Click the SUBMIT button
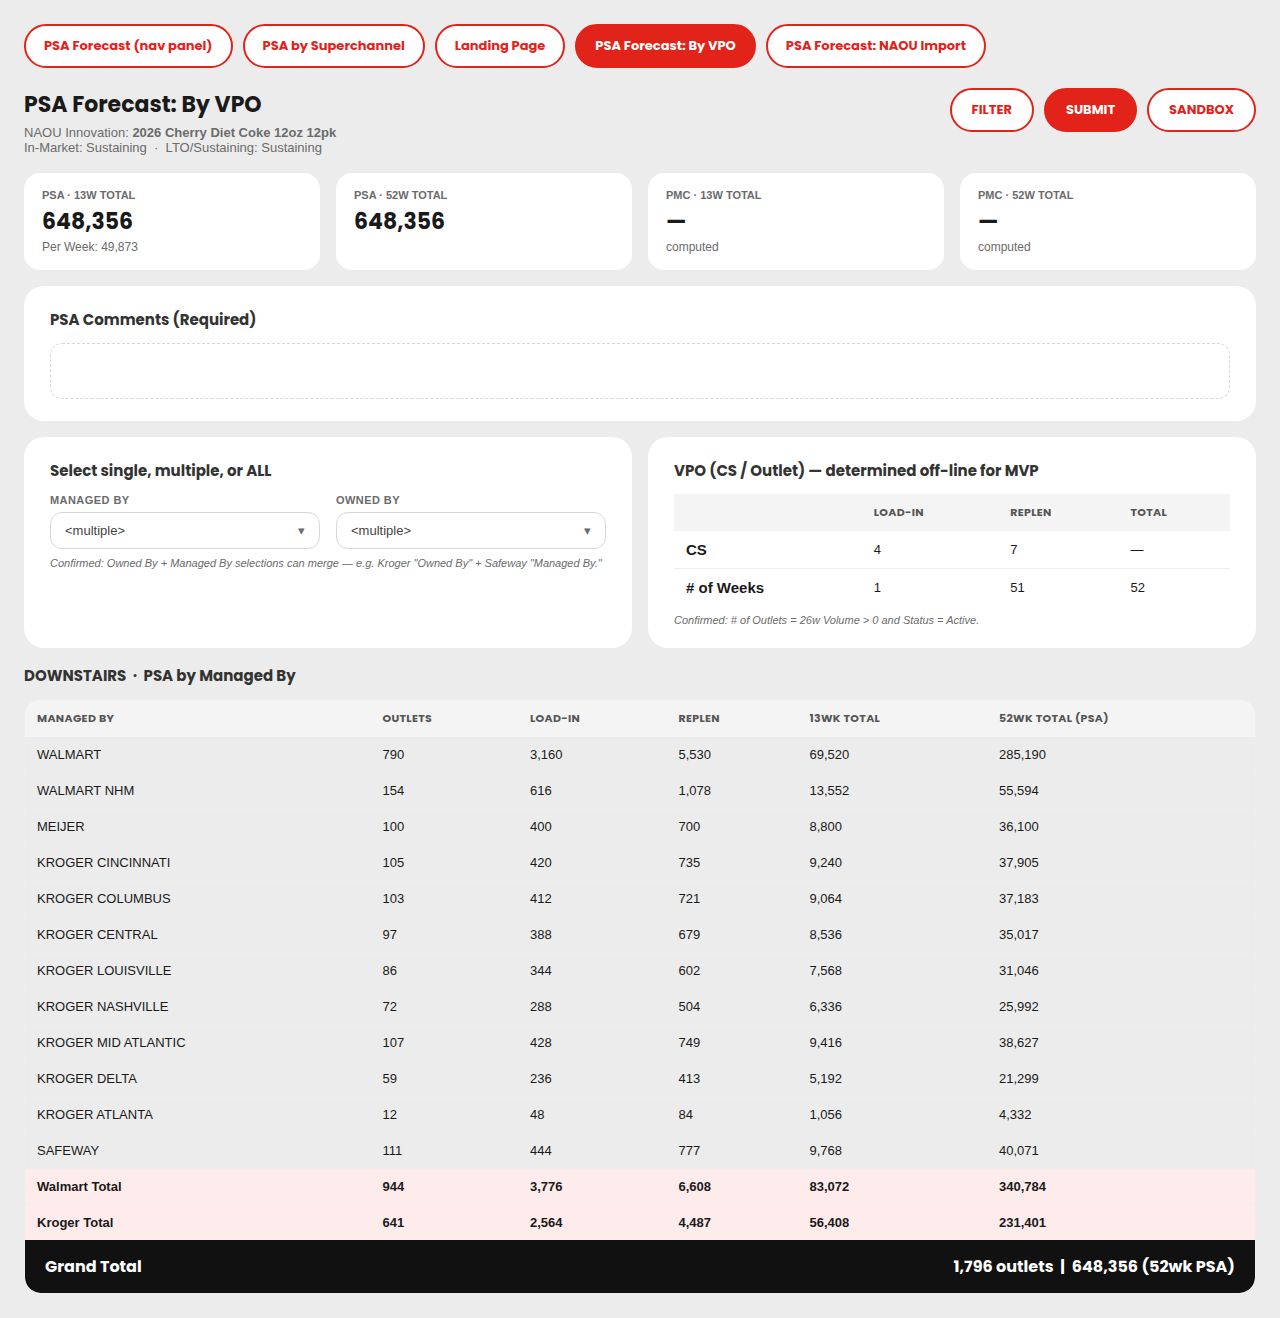Image resolution: width=1280 pixels, height=1318 pixels. (x=1090, y=110)
